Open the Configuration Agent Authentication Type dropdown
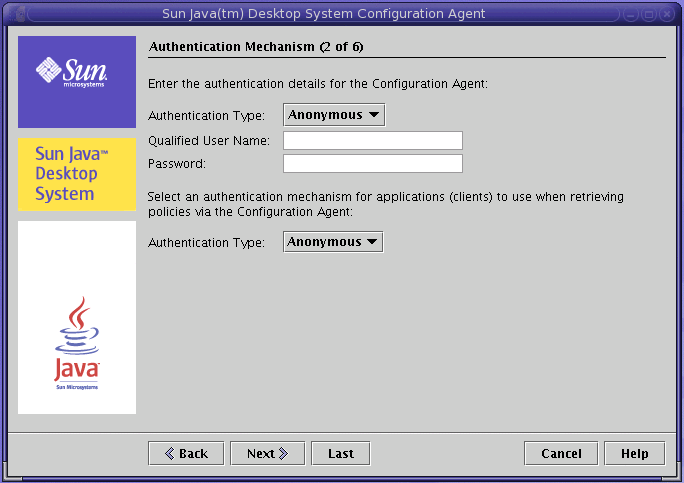 coord(334,115)
